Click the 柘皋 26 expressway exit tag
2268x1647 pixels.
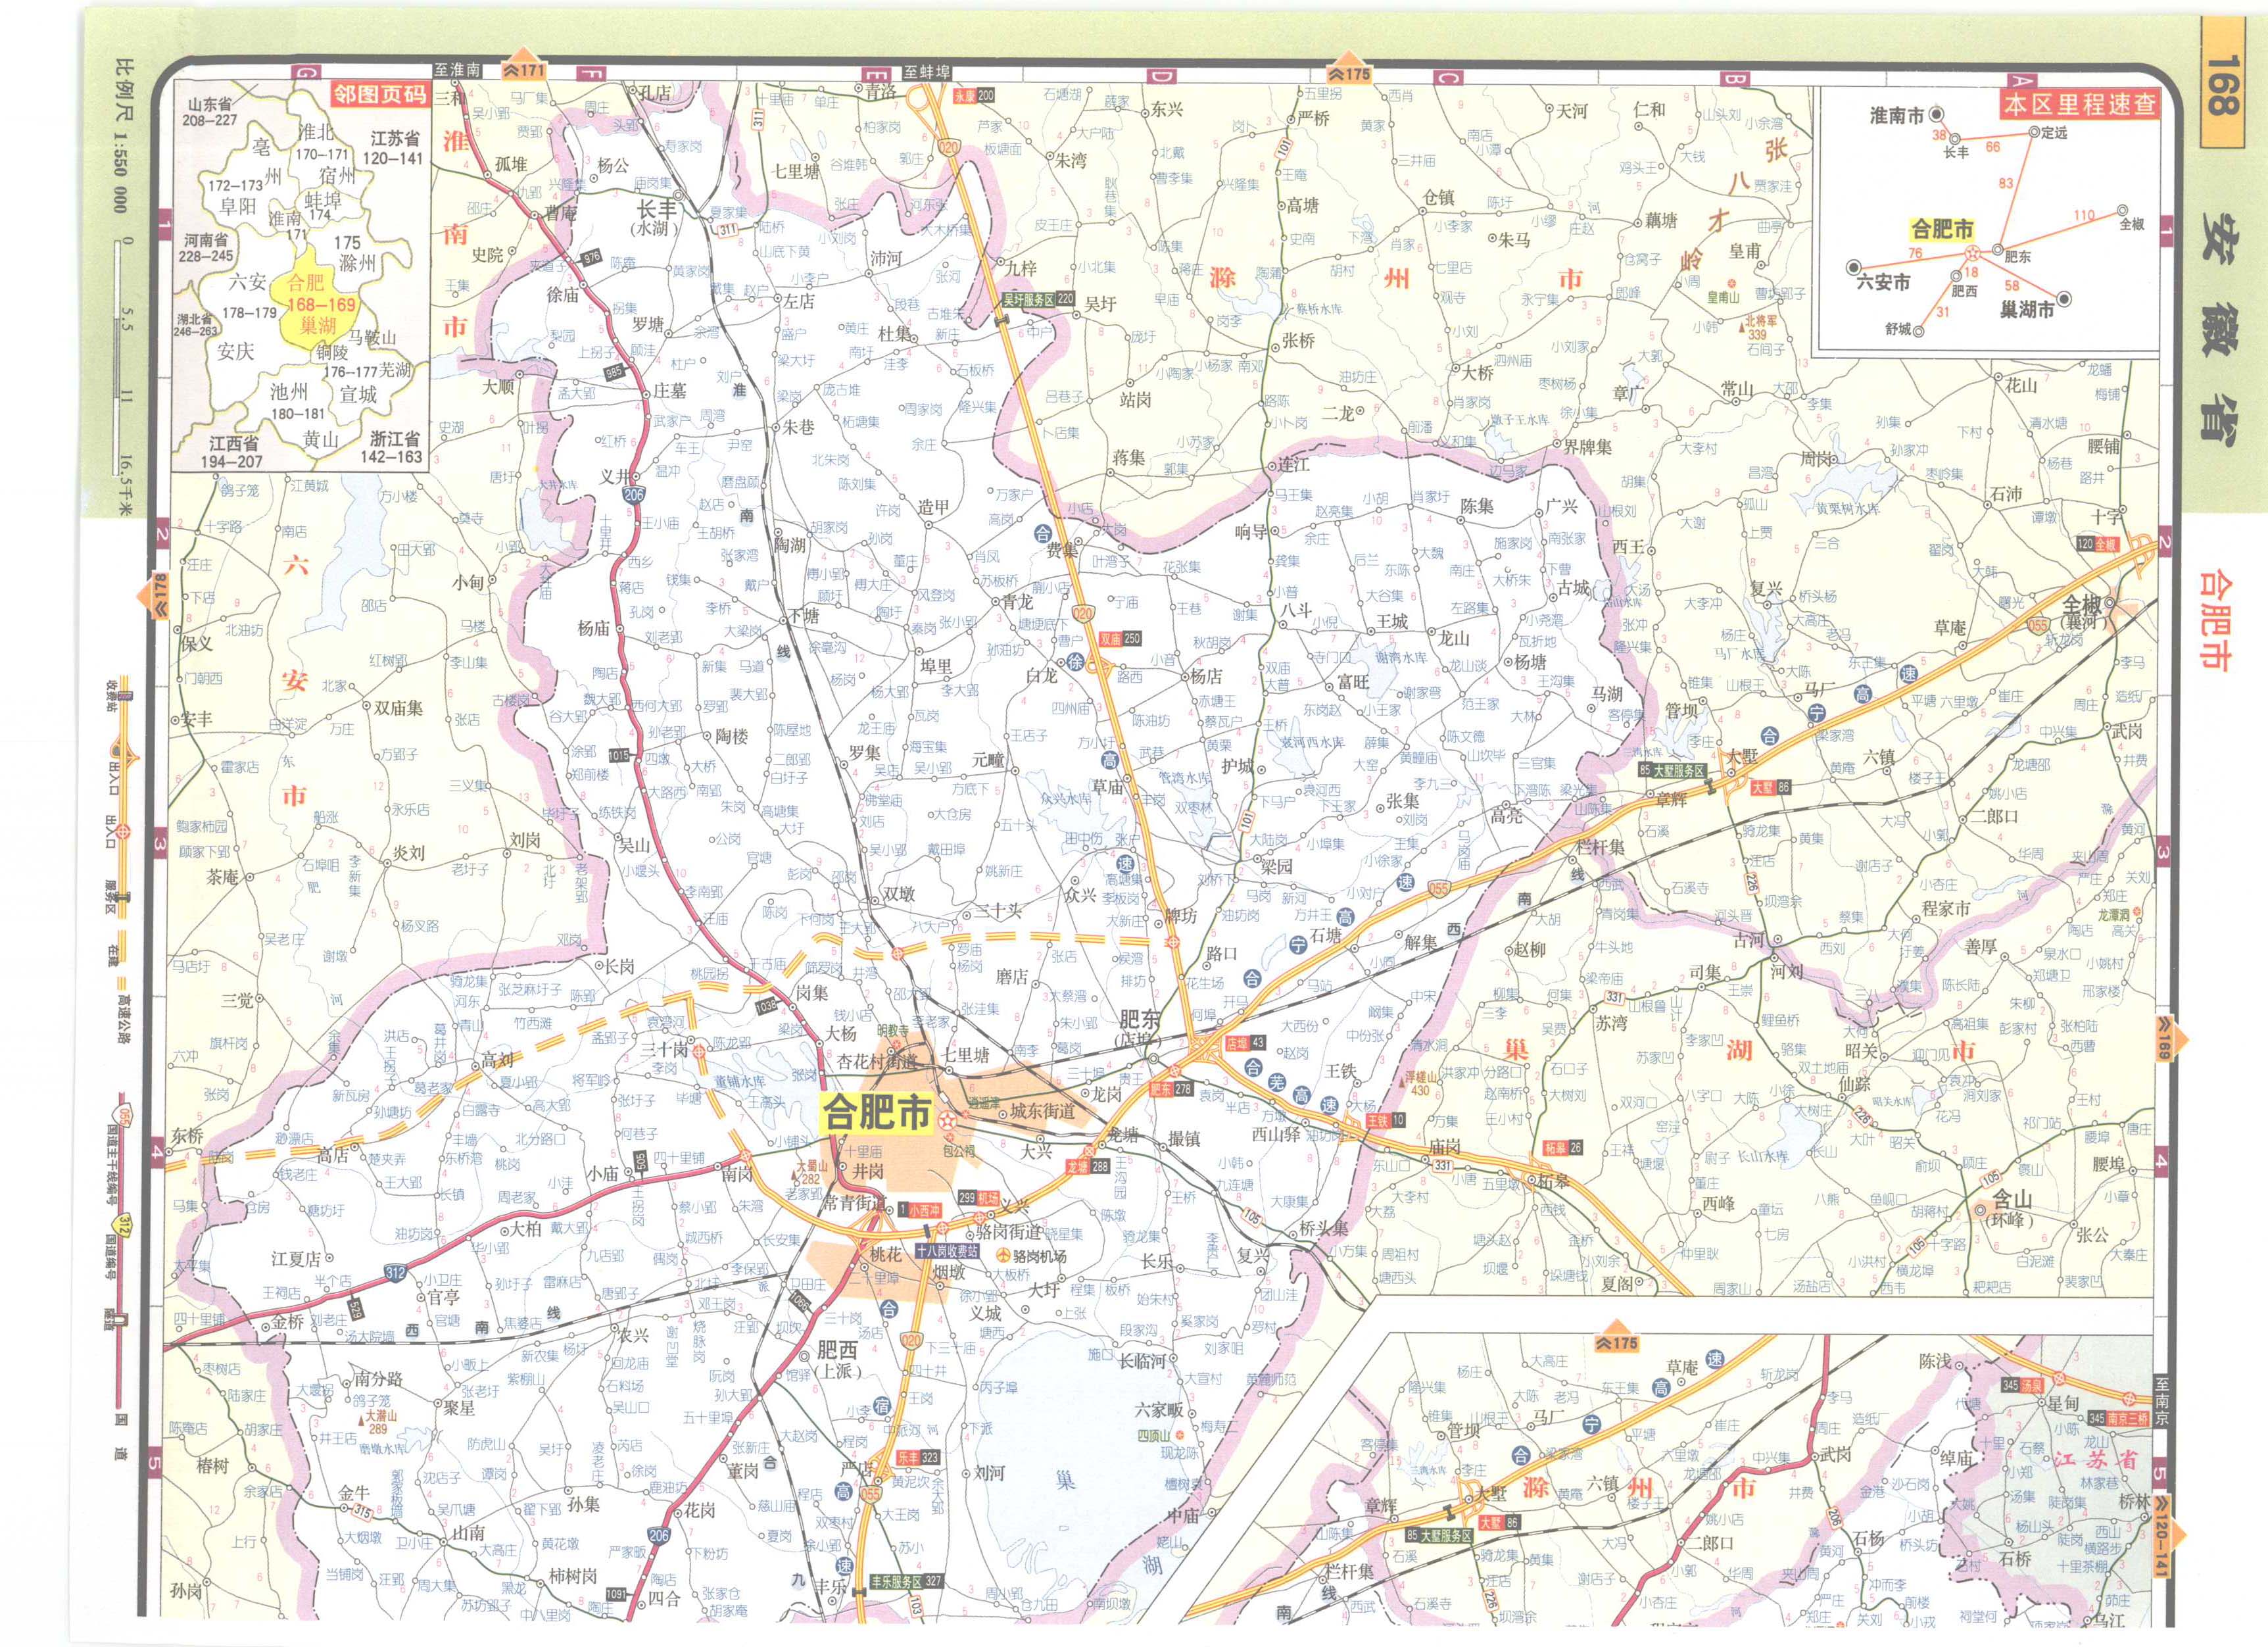click(x=1563, y=1147)
